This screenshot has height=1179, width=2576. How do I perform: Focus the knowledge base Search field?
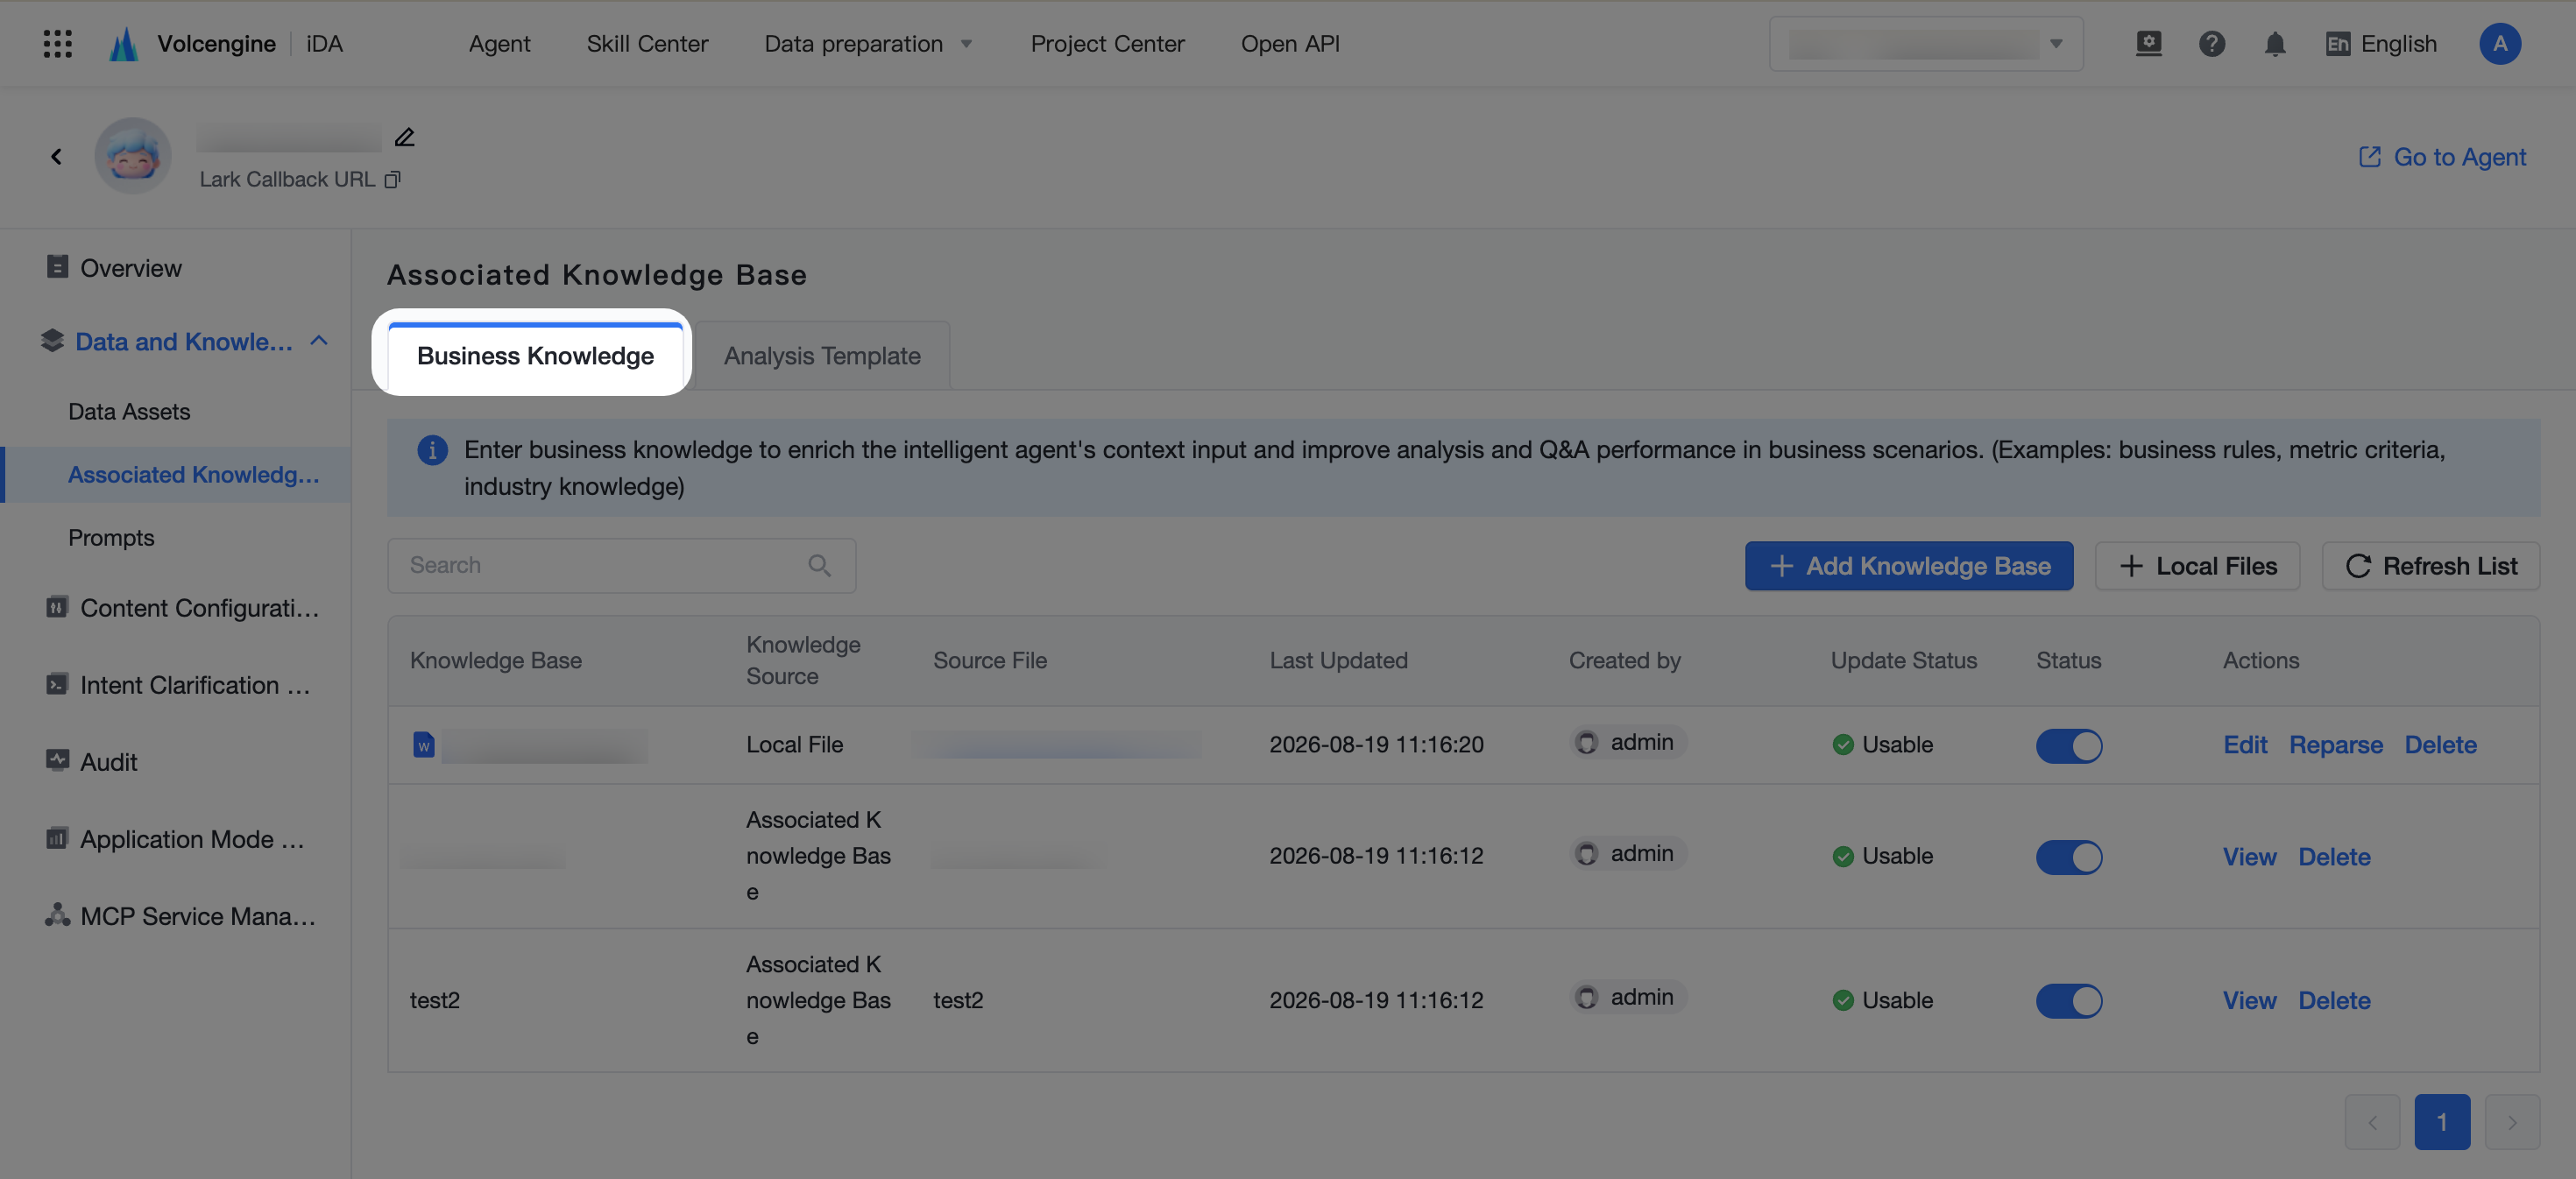621,566
